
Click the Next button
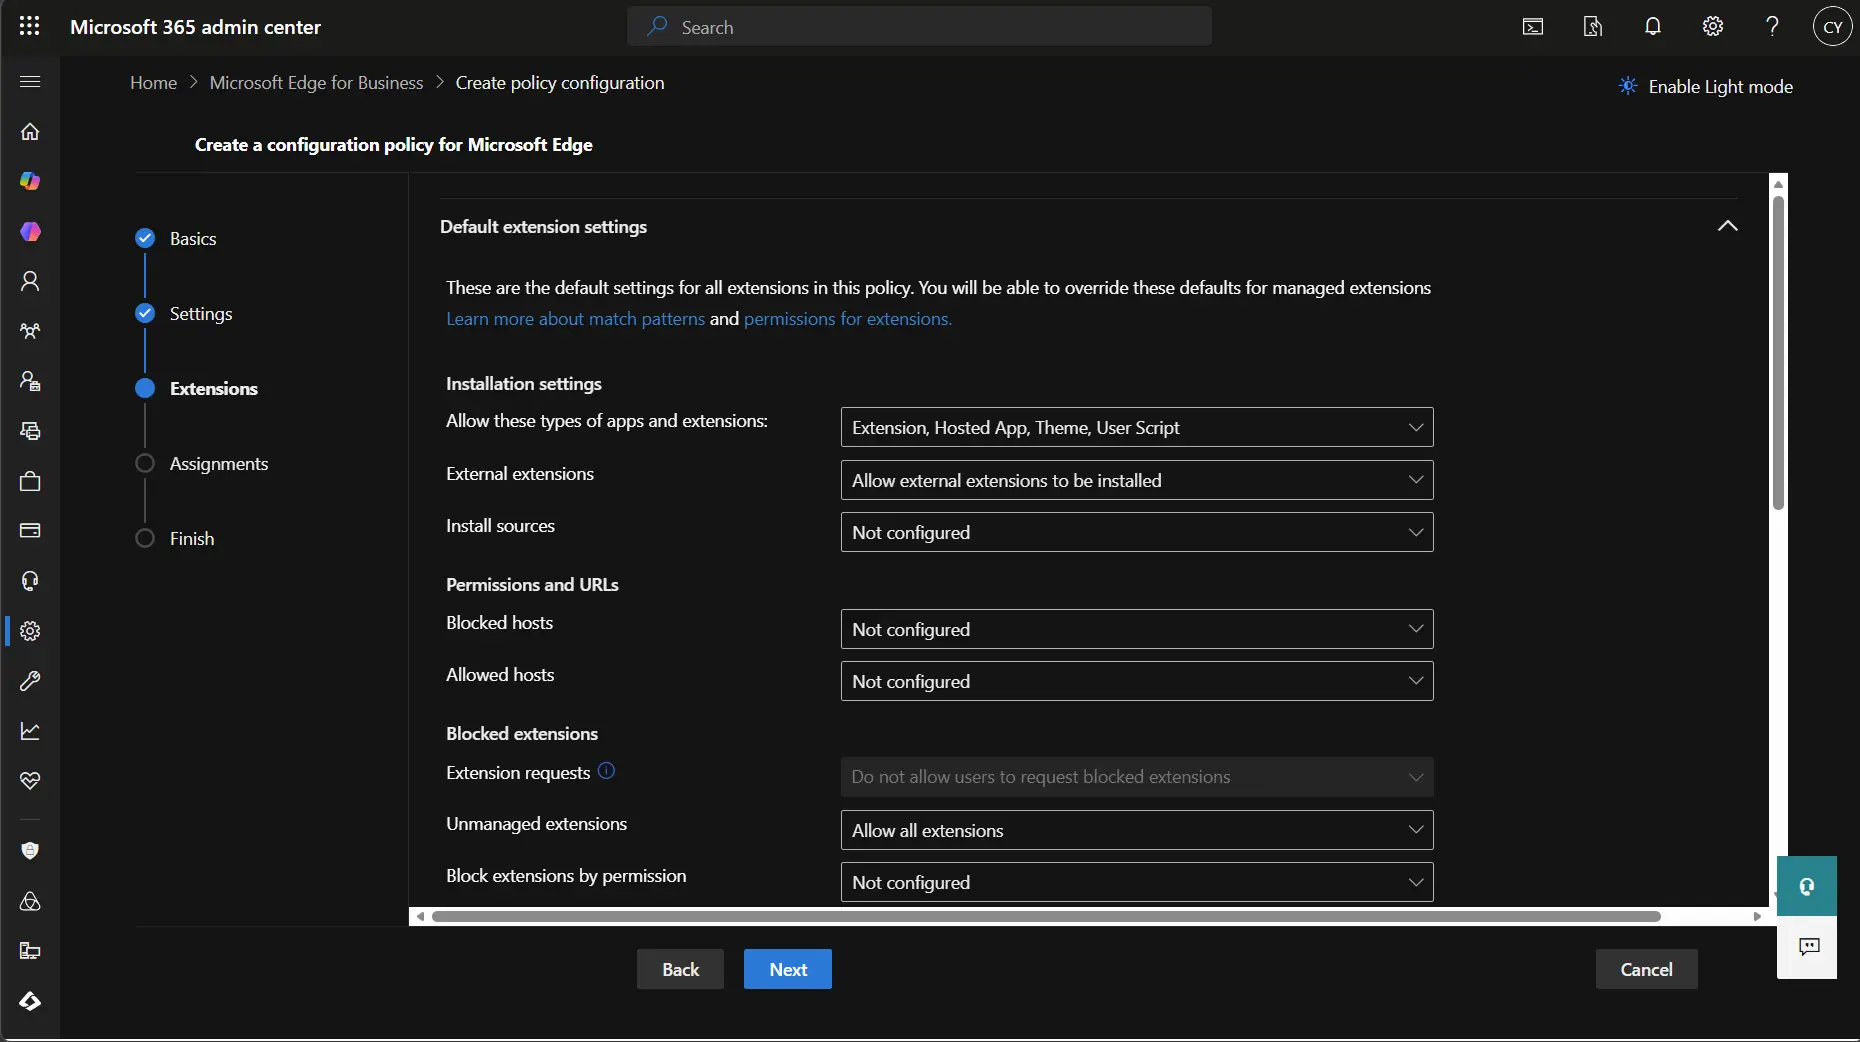click(x=787, y=969)
